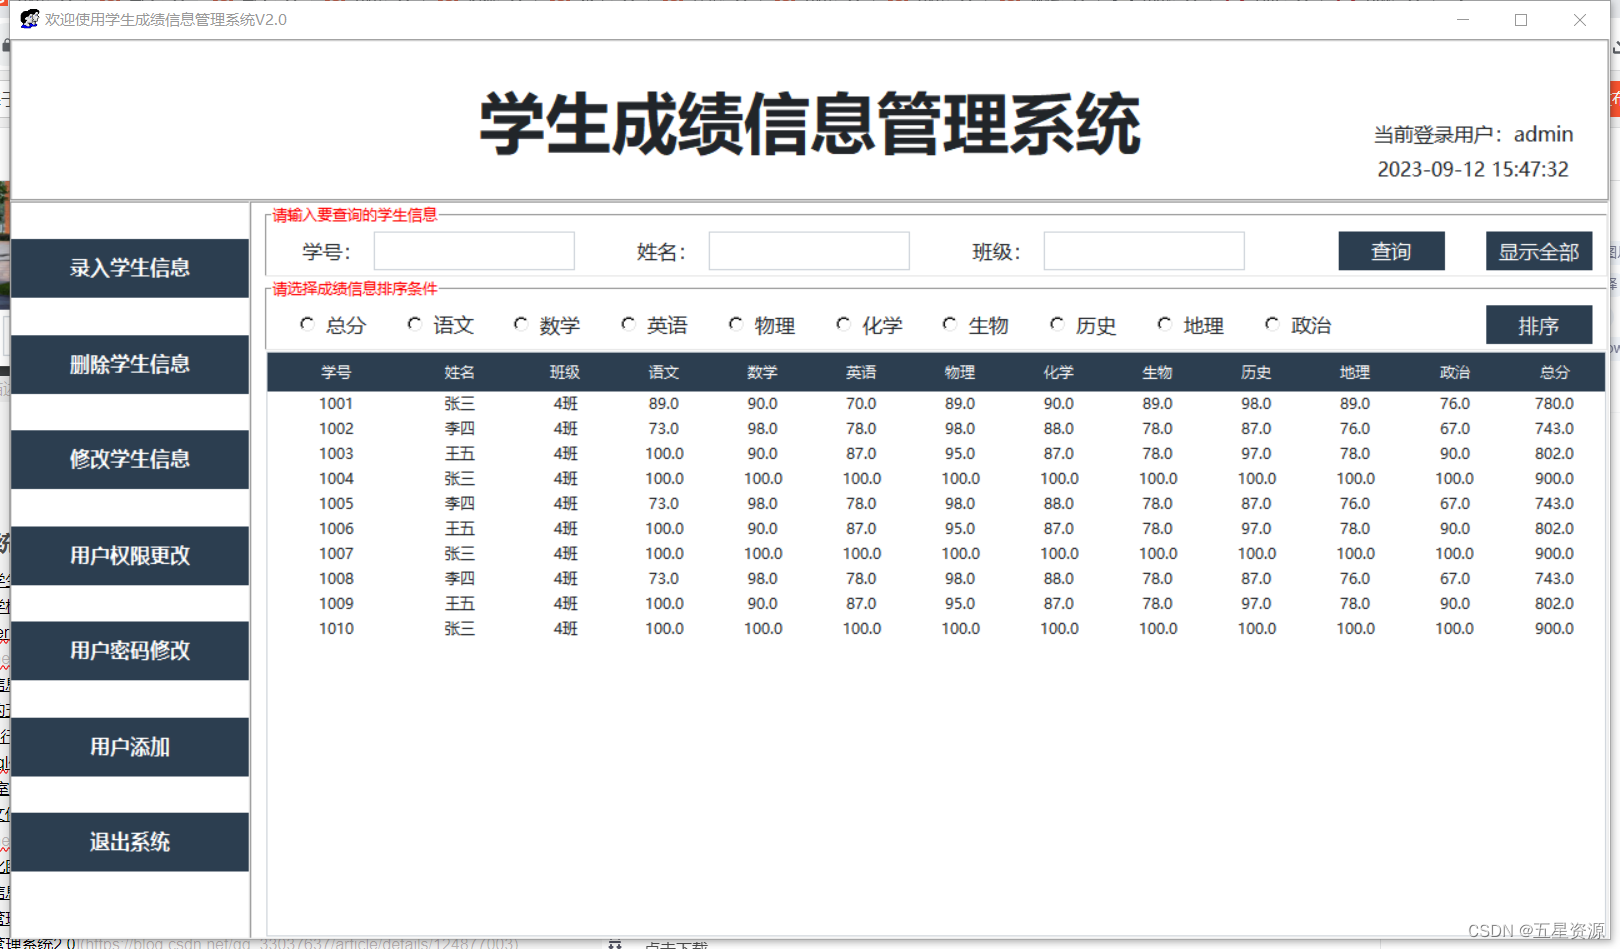
Task: Click the 查询 search button
Action: (1391, 251)
